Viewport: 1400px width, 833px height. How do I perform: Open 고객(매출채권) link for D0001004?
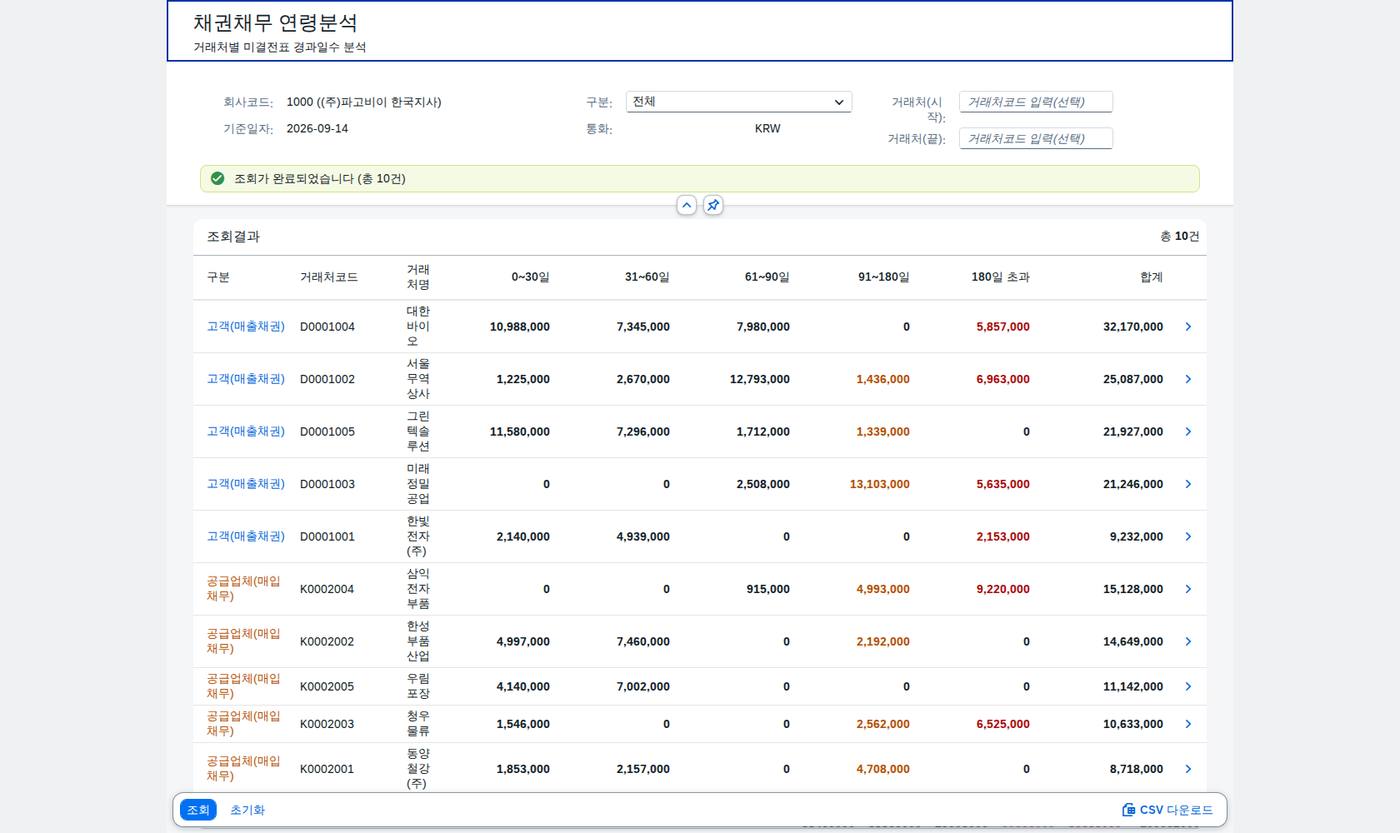[x=246, y=327]
